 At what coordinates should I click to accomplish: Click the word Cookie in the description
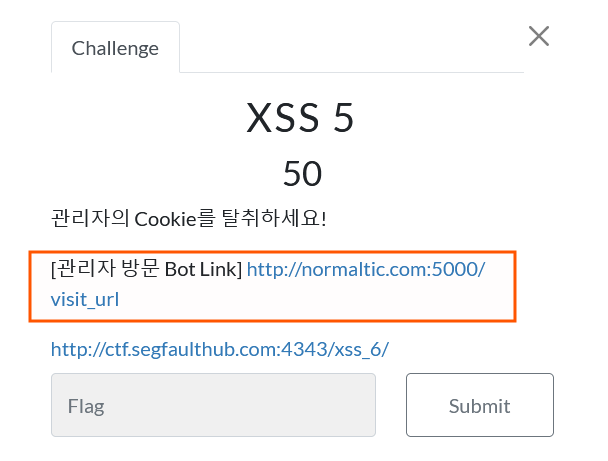pyautogui.click(x=166, y=219)
